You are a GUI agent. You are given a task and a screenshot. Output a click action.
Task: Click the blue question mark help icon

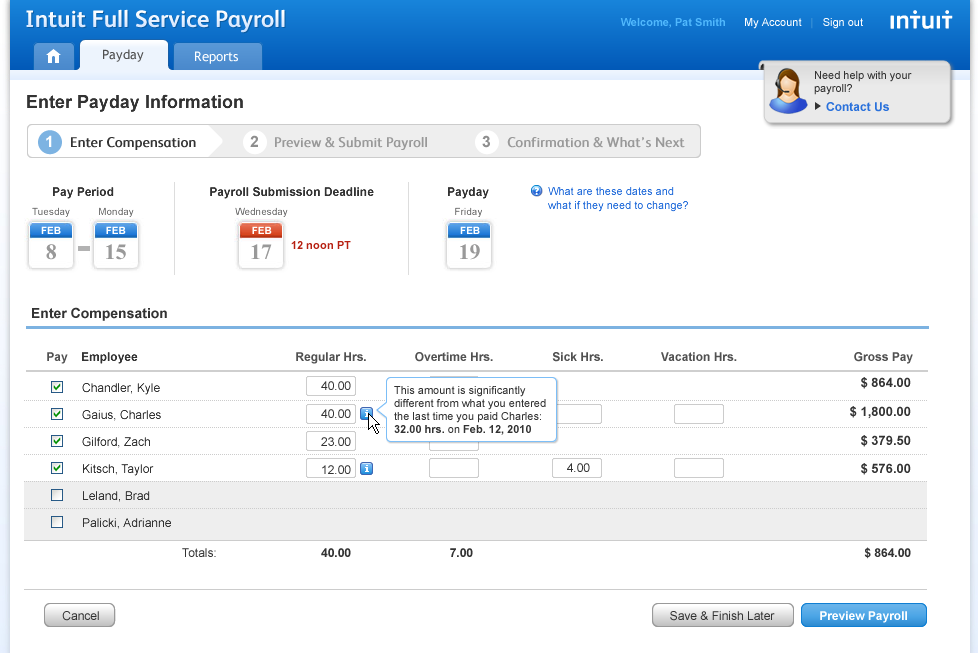click(x=537, y=191)
